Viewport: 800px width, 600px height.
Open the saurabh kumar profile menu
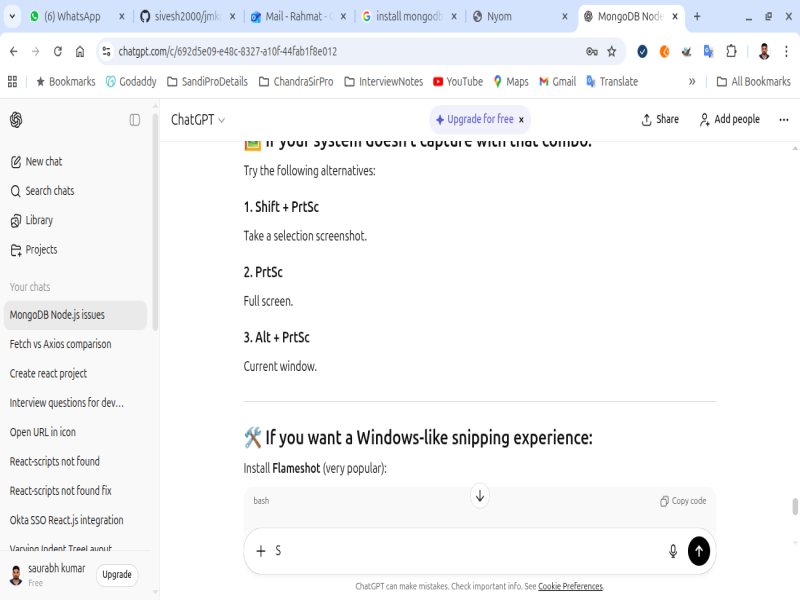tap(48, 575)
